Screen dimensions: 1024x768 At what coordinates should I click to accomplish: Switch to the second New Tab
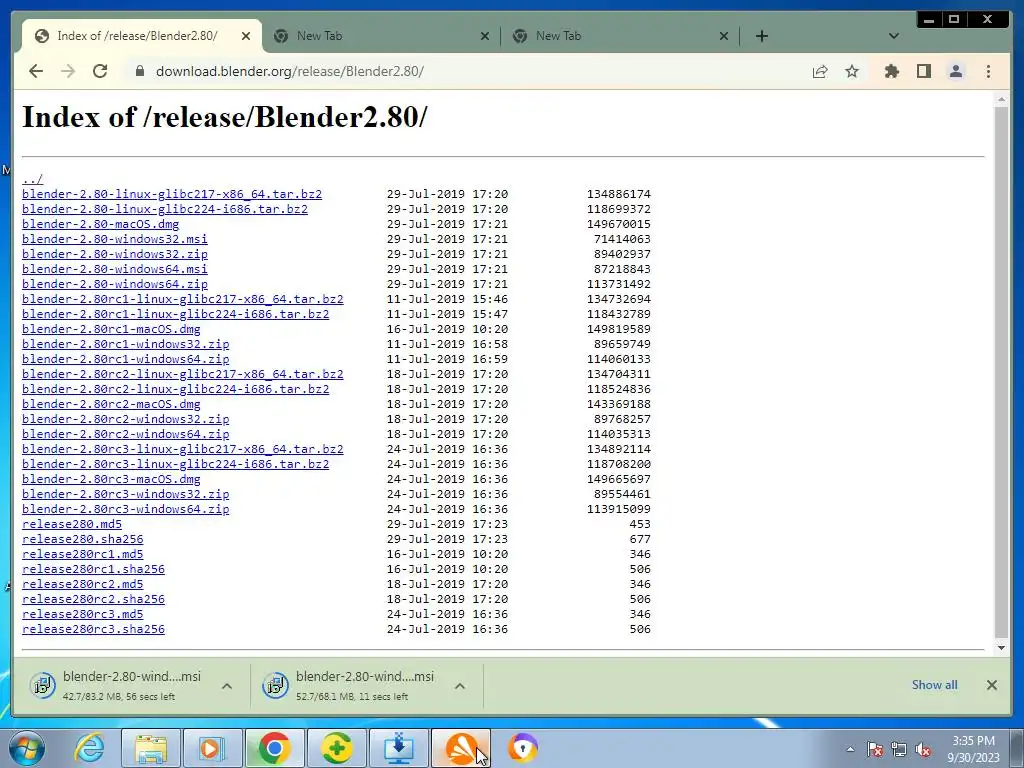pos(620,36)
